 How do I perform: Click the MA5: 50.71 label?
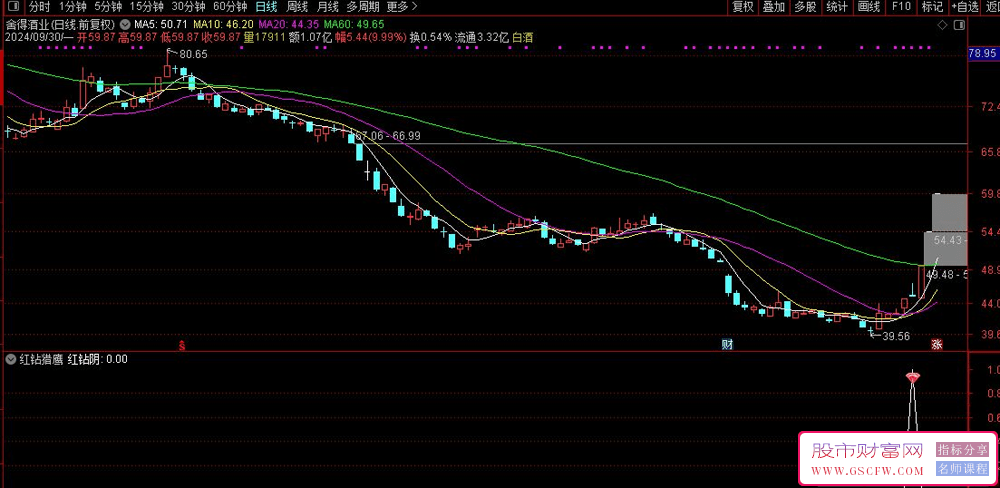[x=159, y=24]
